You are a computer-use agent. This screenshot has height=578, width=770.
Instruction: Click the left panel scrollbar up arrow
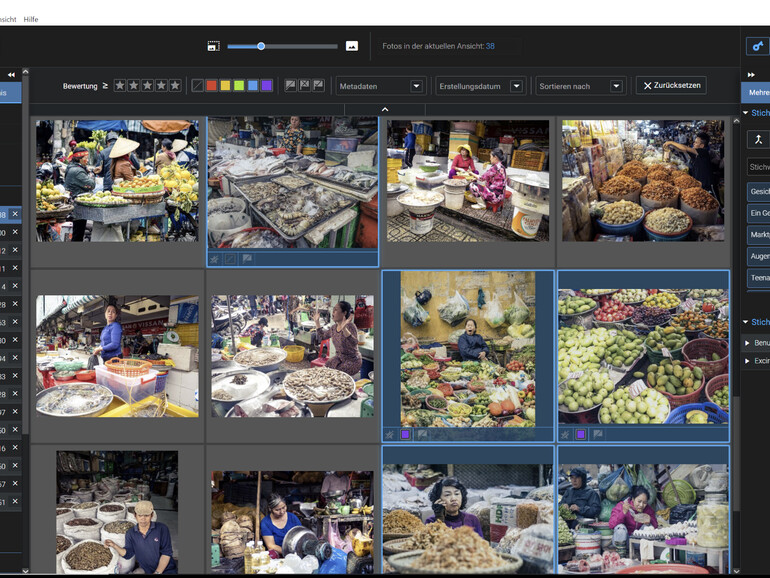[26, 72]
